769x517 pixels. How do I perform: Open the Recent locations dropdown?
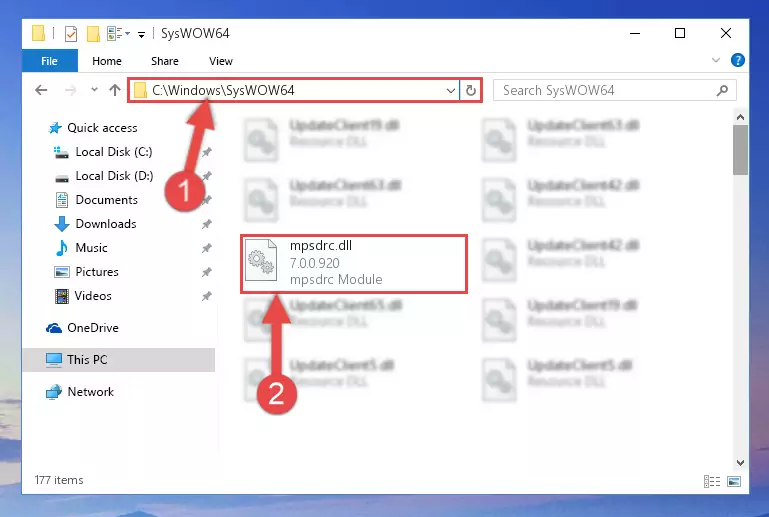click(x=94, y=90)
